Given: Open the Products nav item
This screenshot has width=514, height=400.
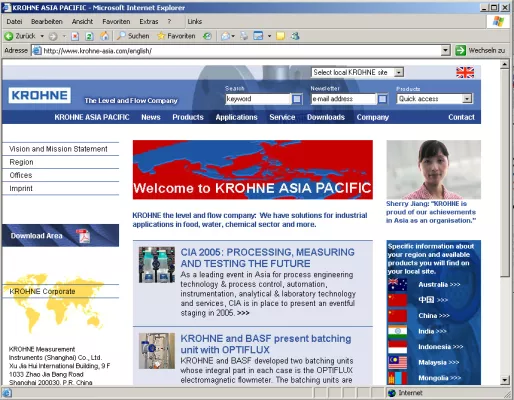Looking at the screenshot, I should 188,117.
